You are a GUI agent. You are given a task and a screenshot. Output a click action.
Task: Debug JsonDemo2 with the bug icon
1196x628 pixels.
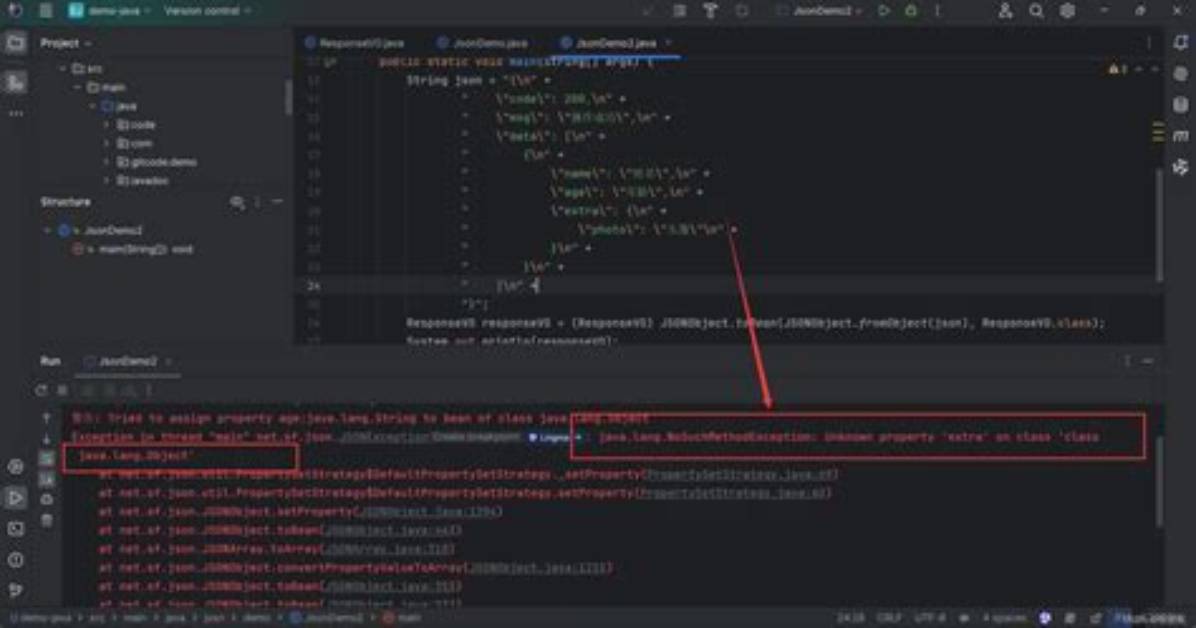tap(911, 11)
